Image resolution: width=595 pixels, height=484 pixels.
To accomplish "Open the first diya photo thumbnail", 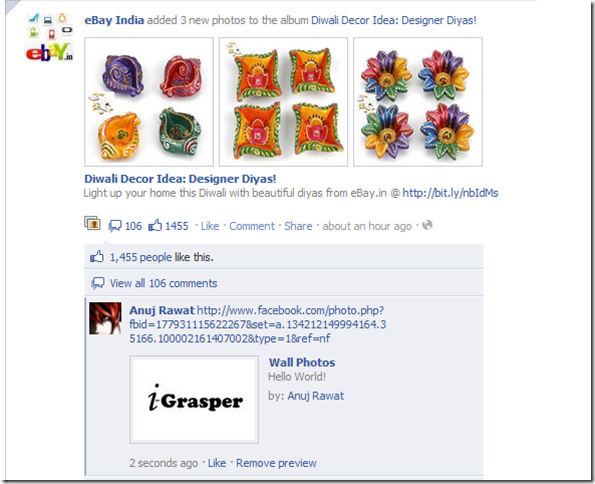I will (x=149, y=102).
